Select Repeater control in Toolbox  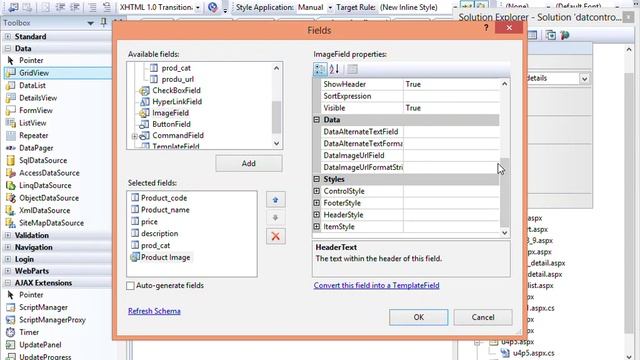click(x=33, y=136)
